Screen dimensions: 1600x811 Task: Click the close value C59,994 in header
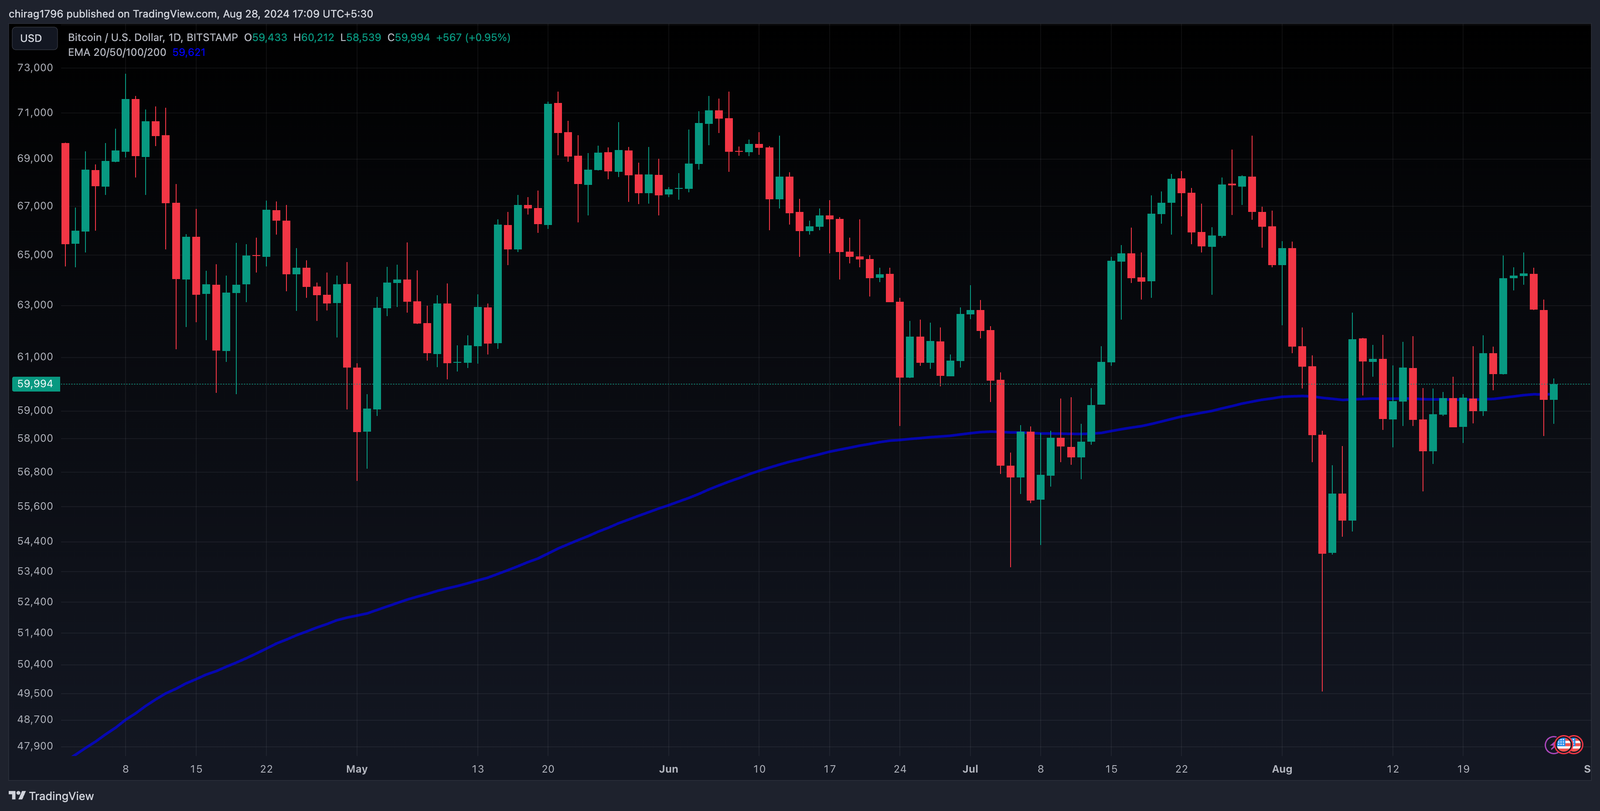(x=409, y=37)
